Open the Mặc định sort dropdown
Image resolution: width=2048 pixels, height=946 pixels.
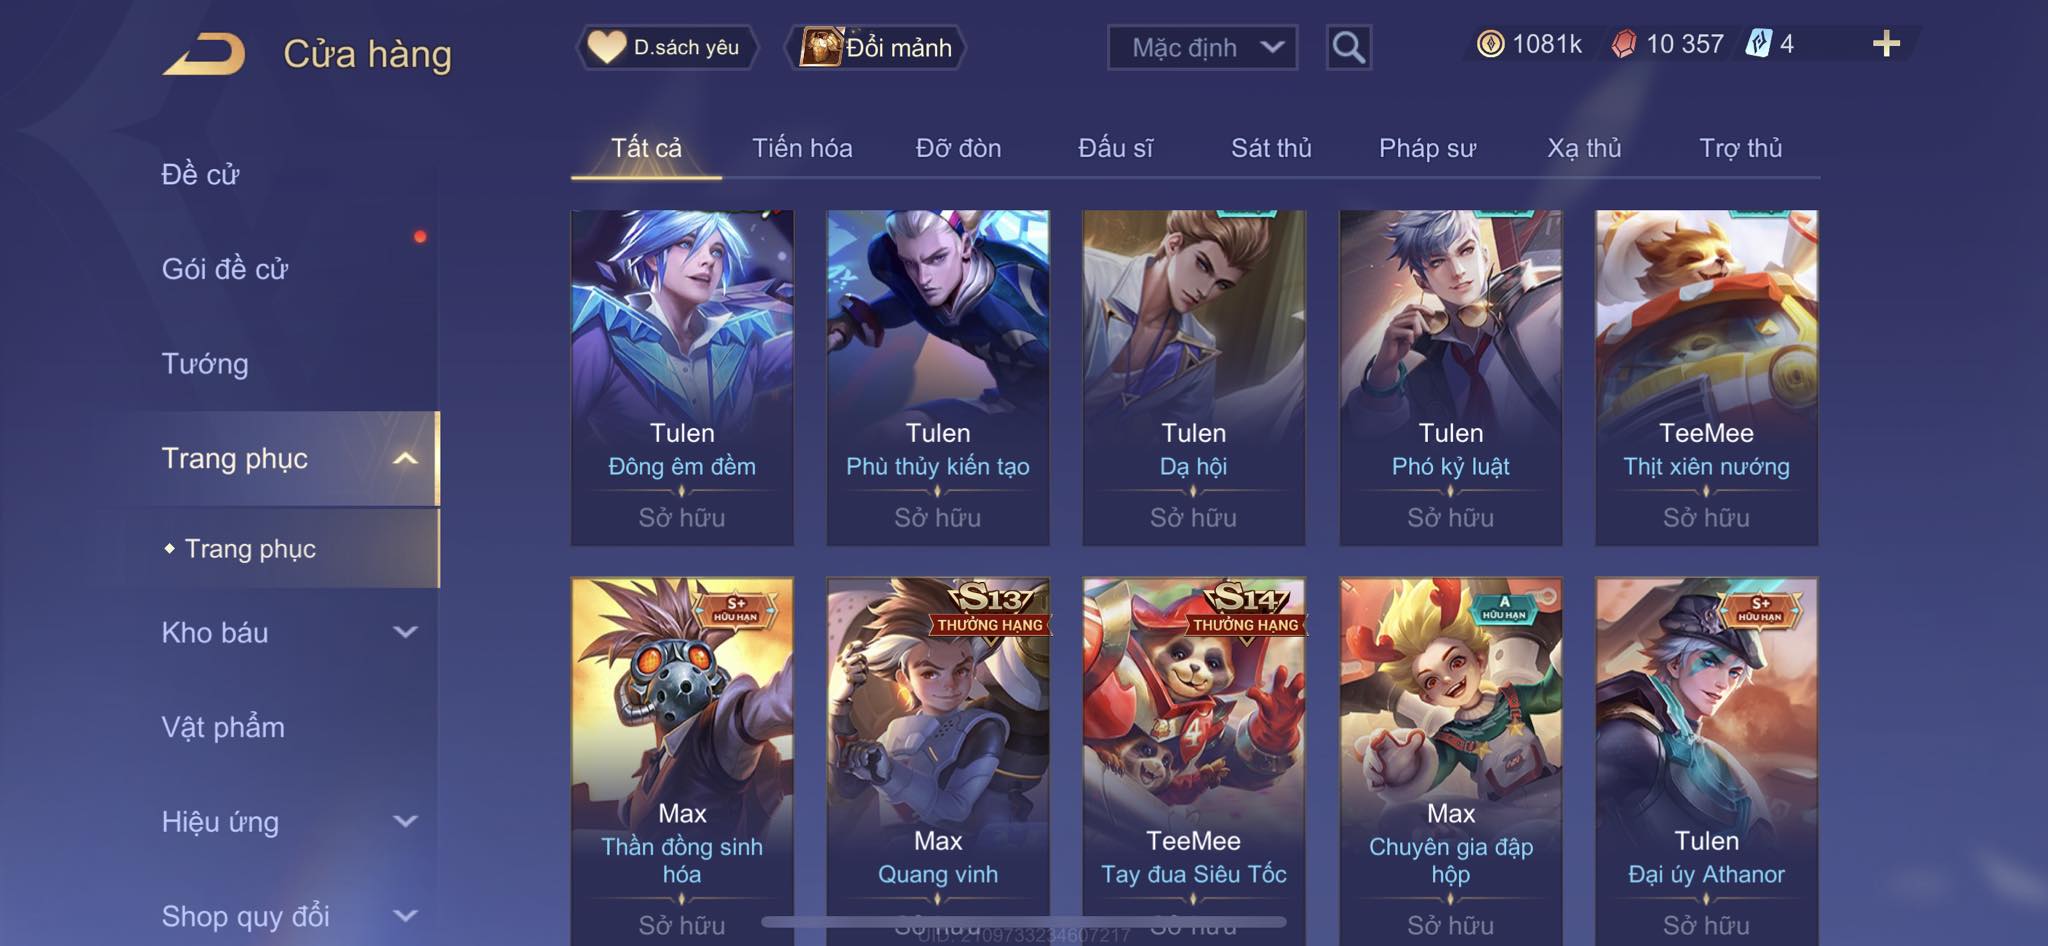pyautogui.click(x=1202, y=47)
